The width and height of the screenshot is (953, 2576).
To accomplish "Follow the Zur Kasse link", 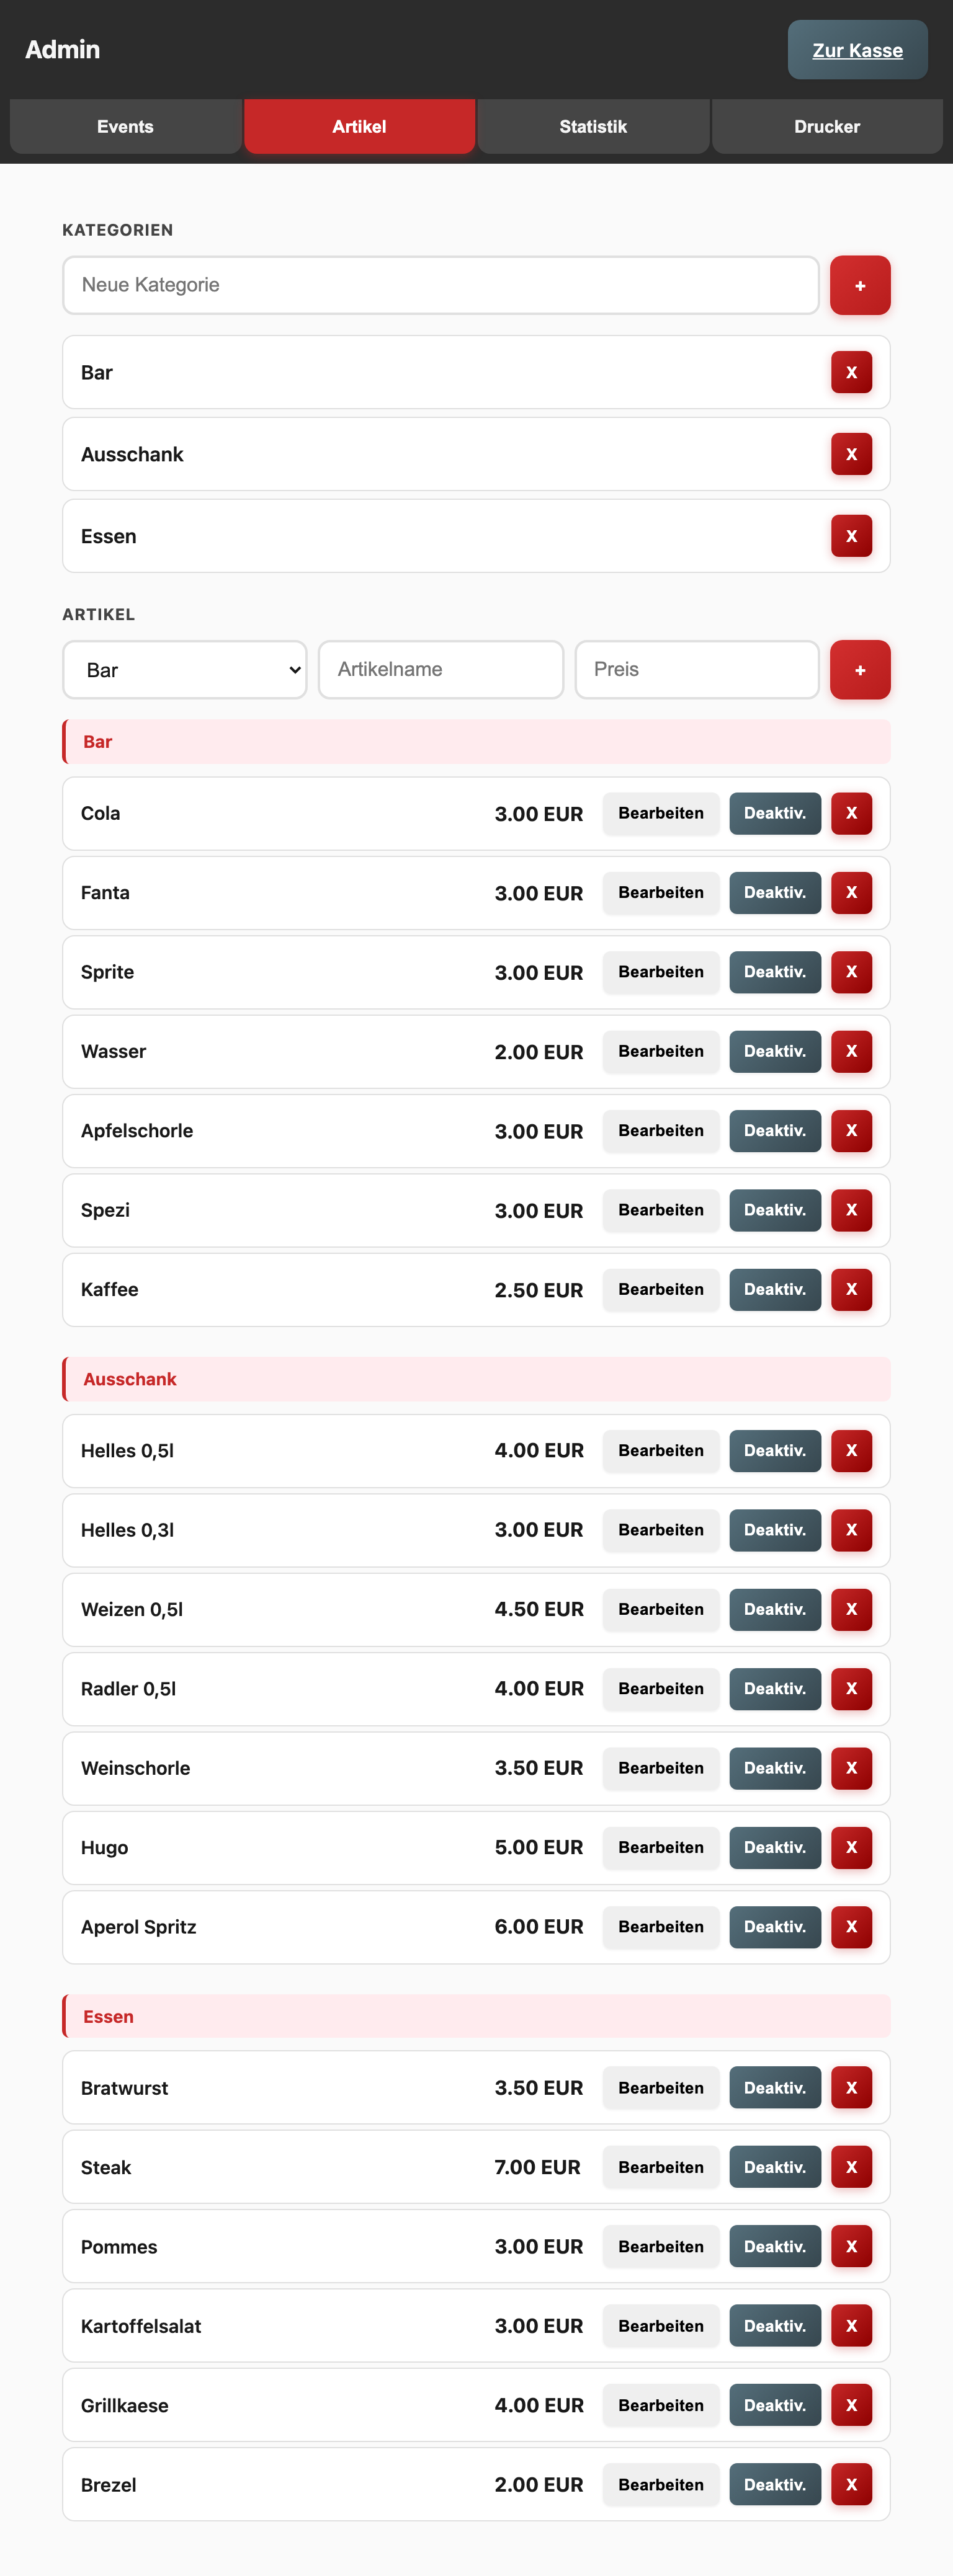I will pos(857,50).
